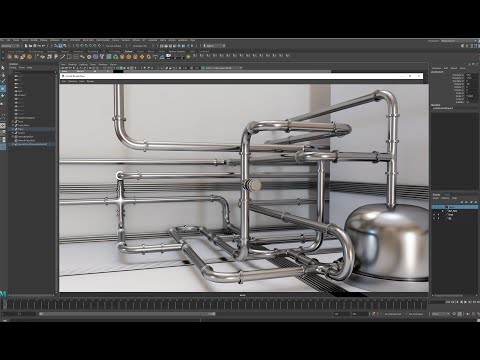
Task: Open the No Anim Layer dropdown
Action: coord(416,314)
